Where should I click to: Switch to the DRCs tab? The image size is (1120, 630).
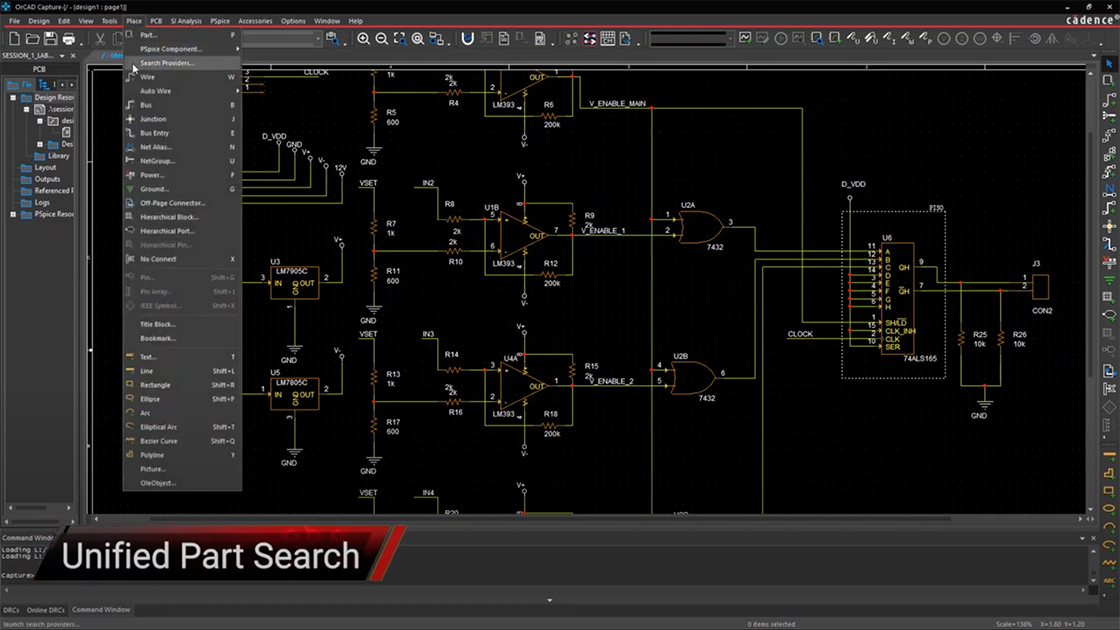click(11, 610)
